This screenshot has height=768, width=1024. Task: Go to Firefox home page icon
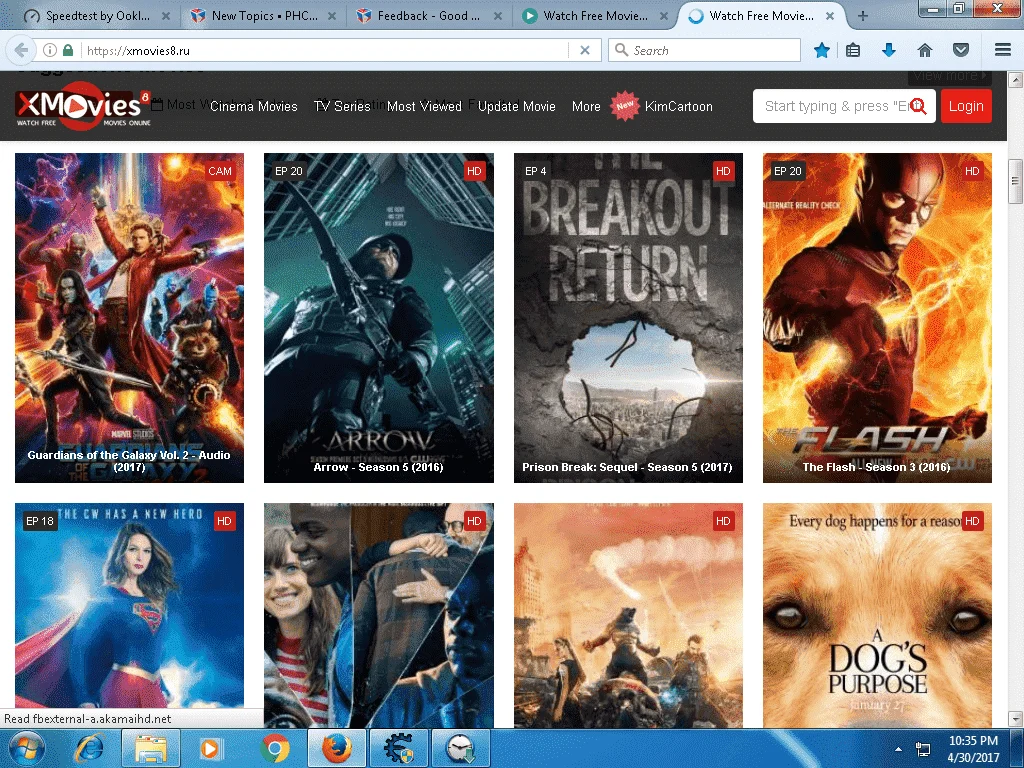tap(925, 50)
